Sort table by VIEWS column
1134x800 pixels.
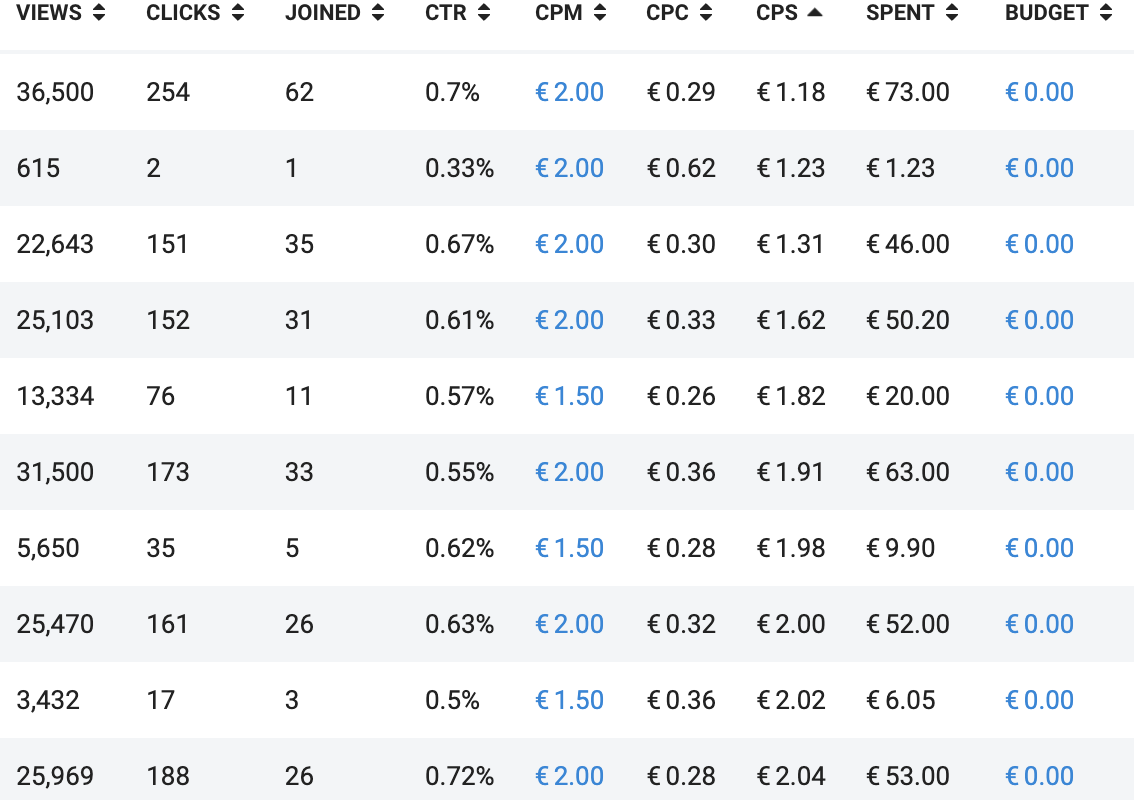click(x=61, y=12)
